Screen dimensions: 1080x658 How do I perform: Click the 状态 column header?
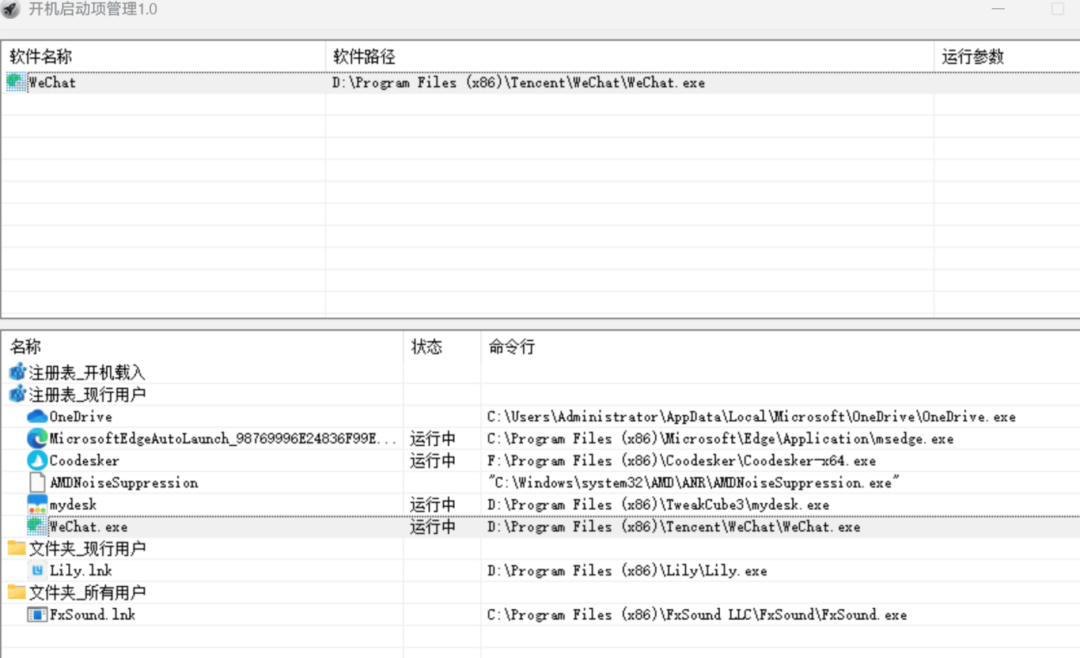pos(442,347)
